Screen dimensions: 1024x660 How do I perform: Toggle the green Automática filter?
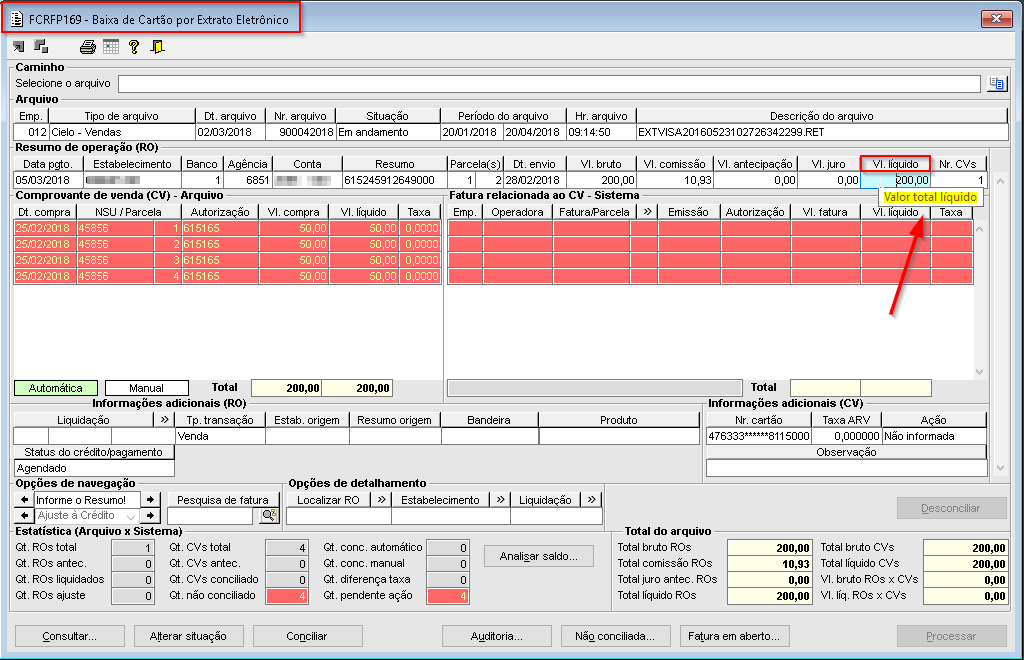[56, 388]
